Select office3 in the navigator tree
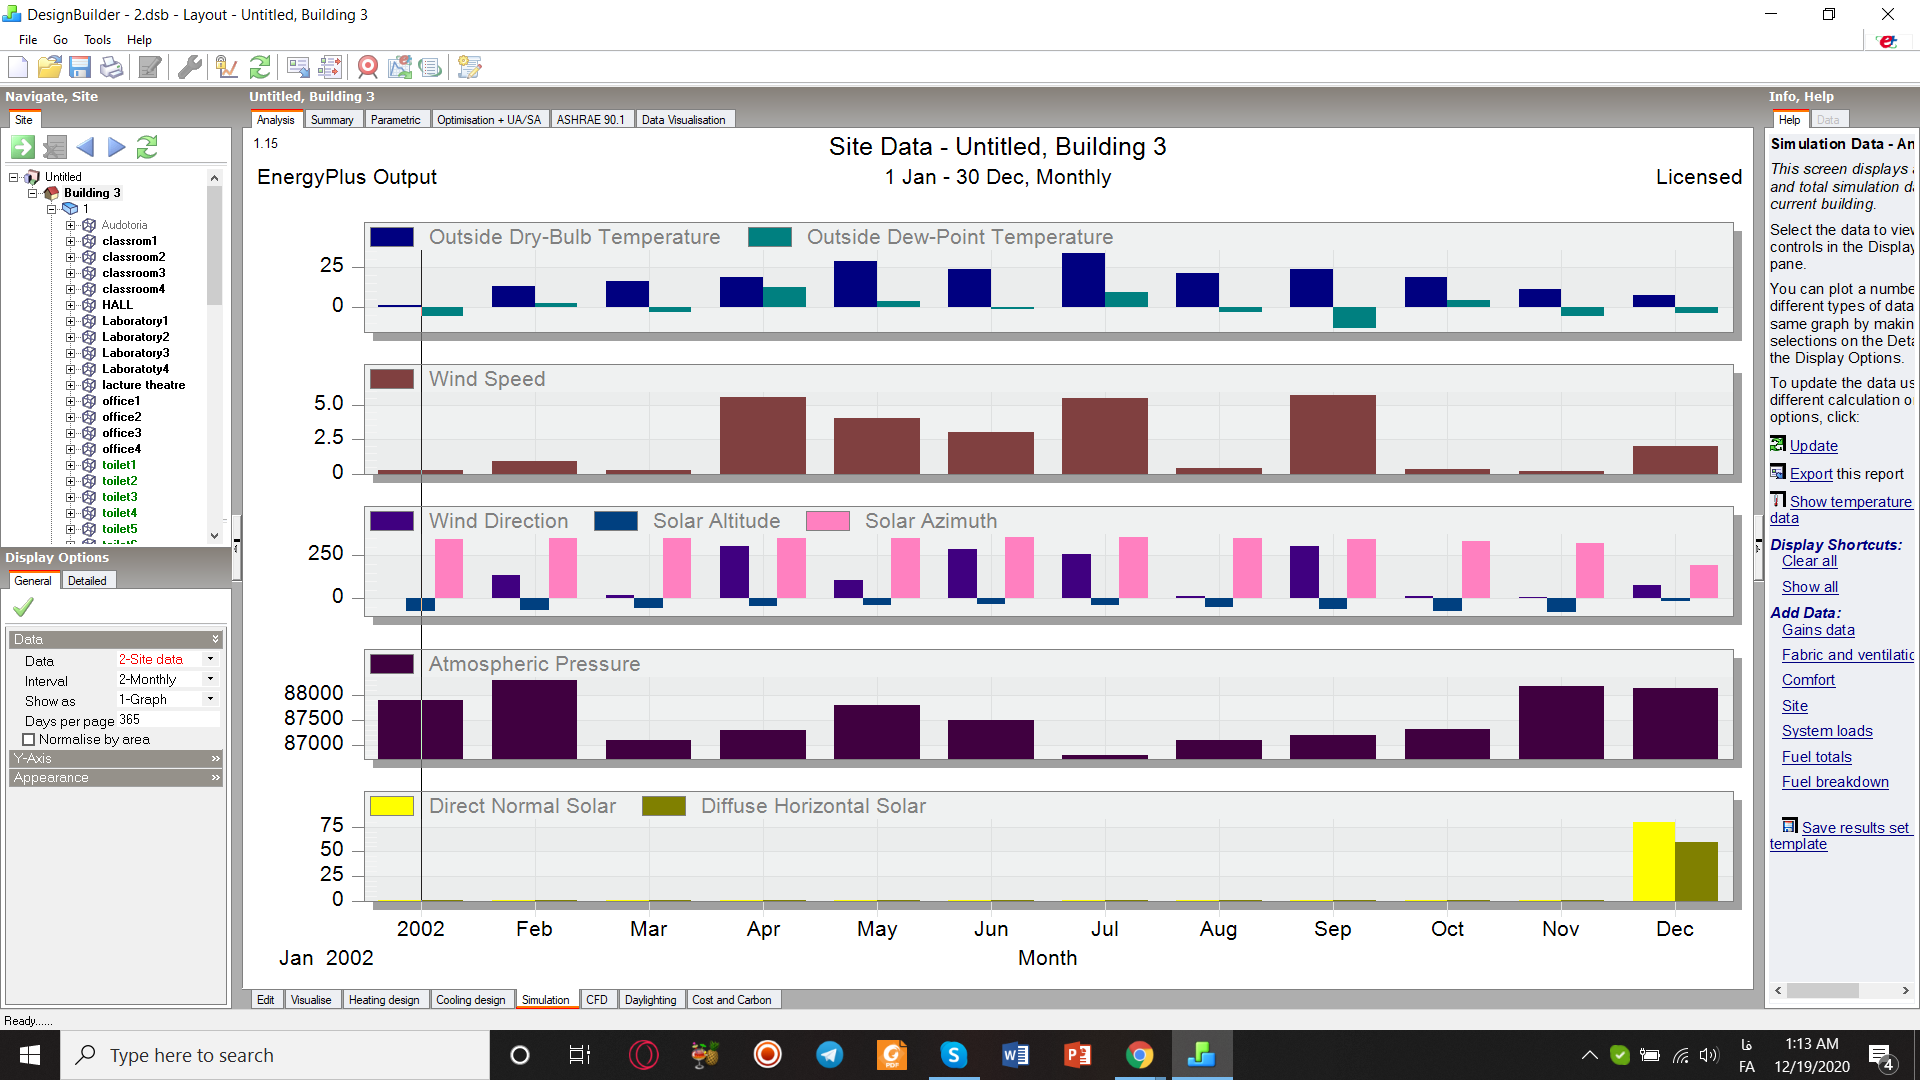The image size is (1920, 1080). tap(121, 433)
